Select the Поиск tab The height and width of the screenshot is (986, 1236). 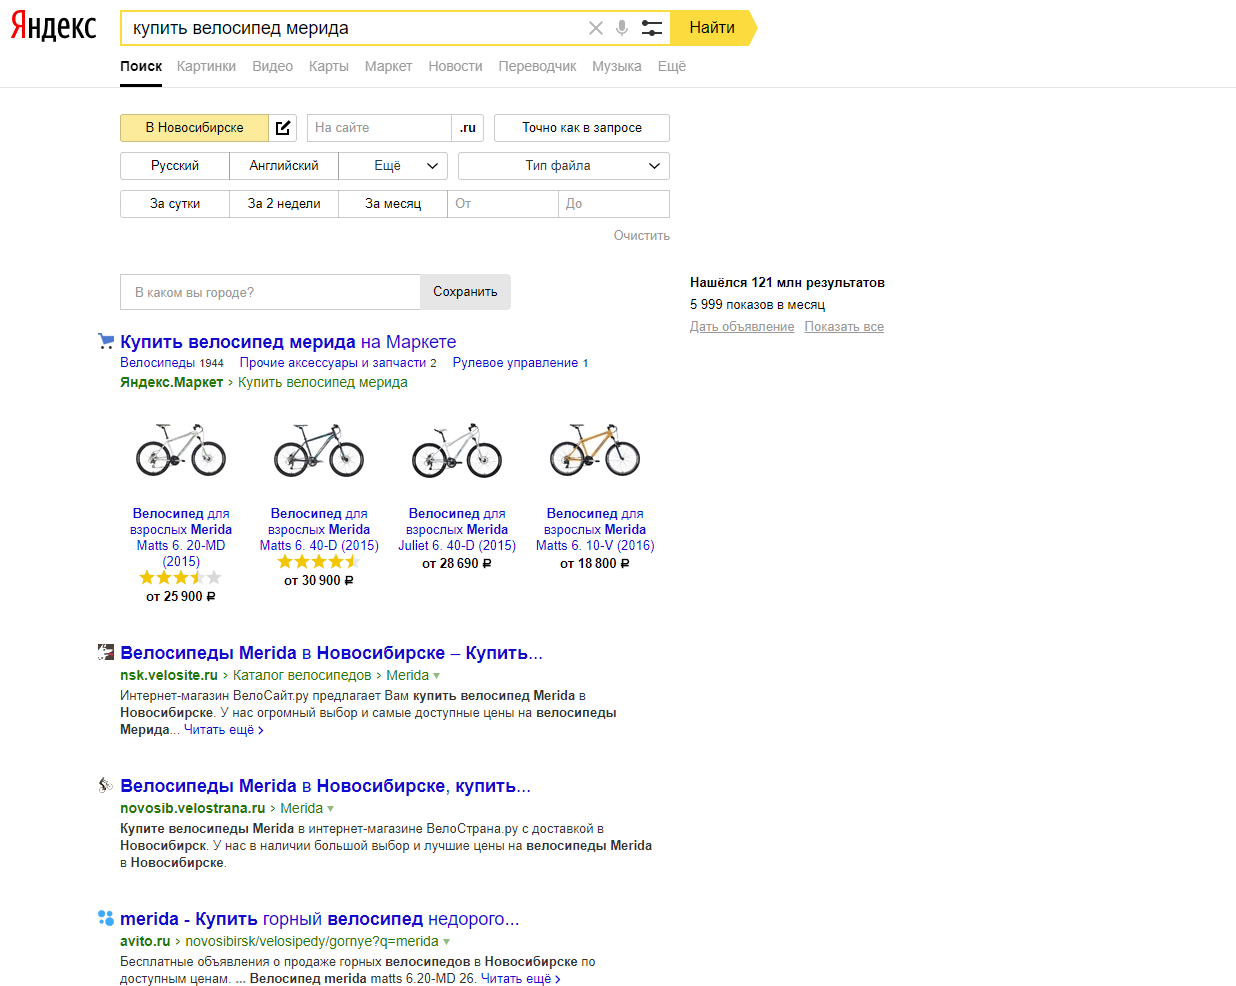click(141, 66)
